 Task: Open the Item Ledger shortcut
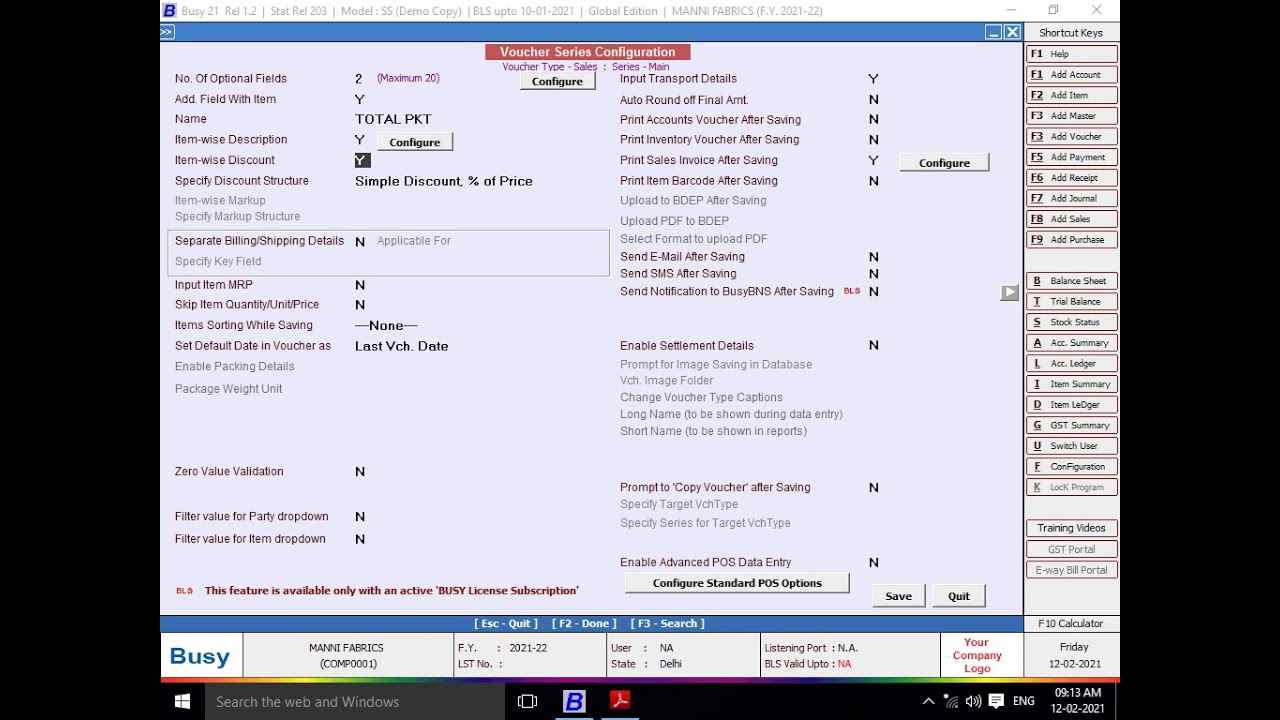[1071, 404]
